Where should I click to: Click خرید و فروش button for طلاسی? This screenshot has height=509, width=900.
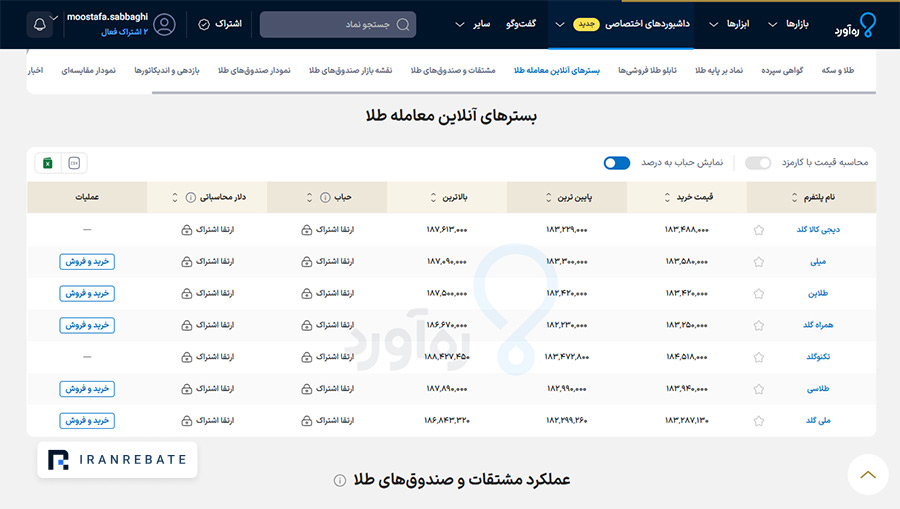point(87,389)
